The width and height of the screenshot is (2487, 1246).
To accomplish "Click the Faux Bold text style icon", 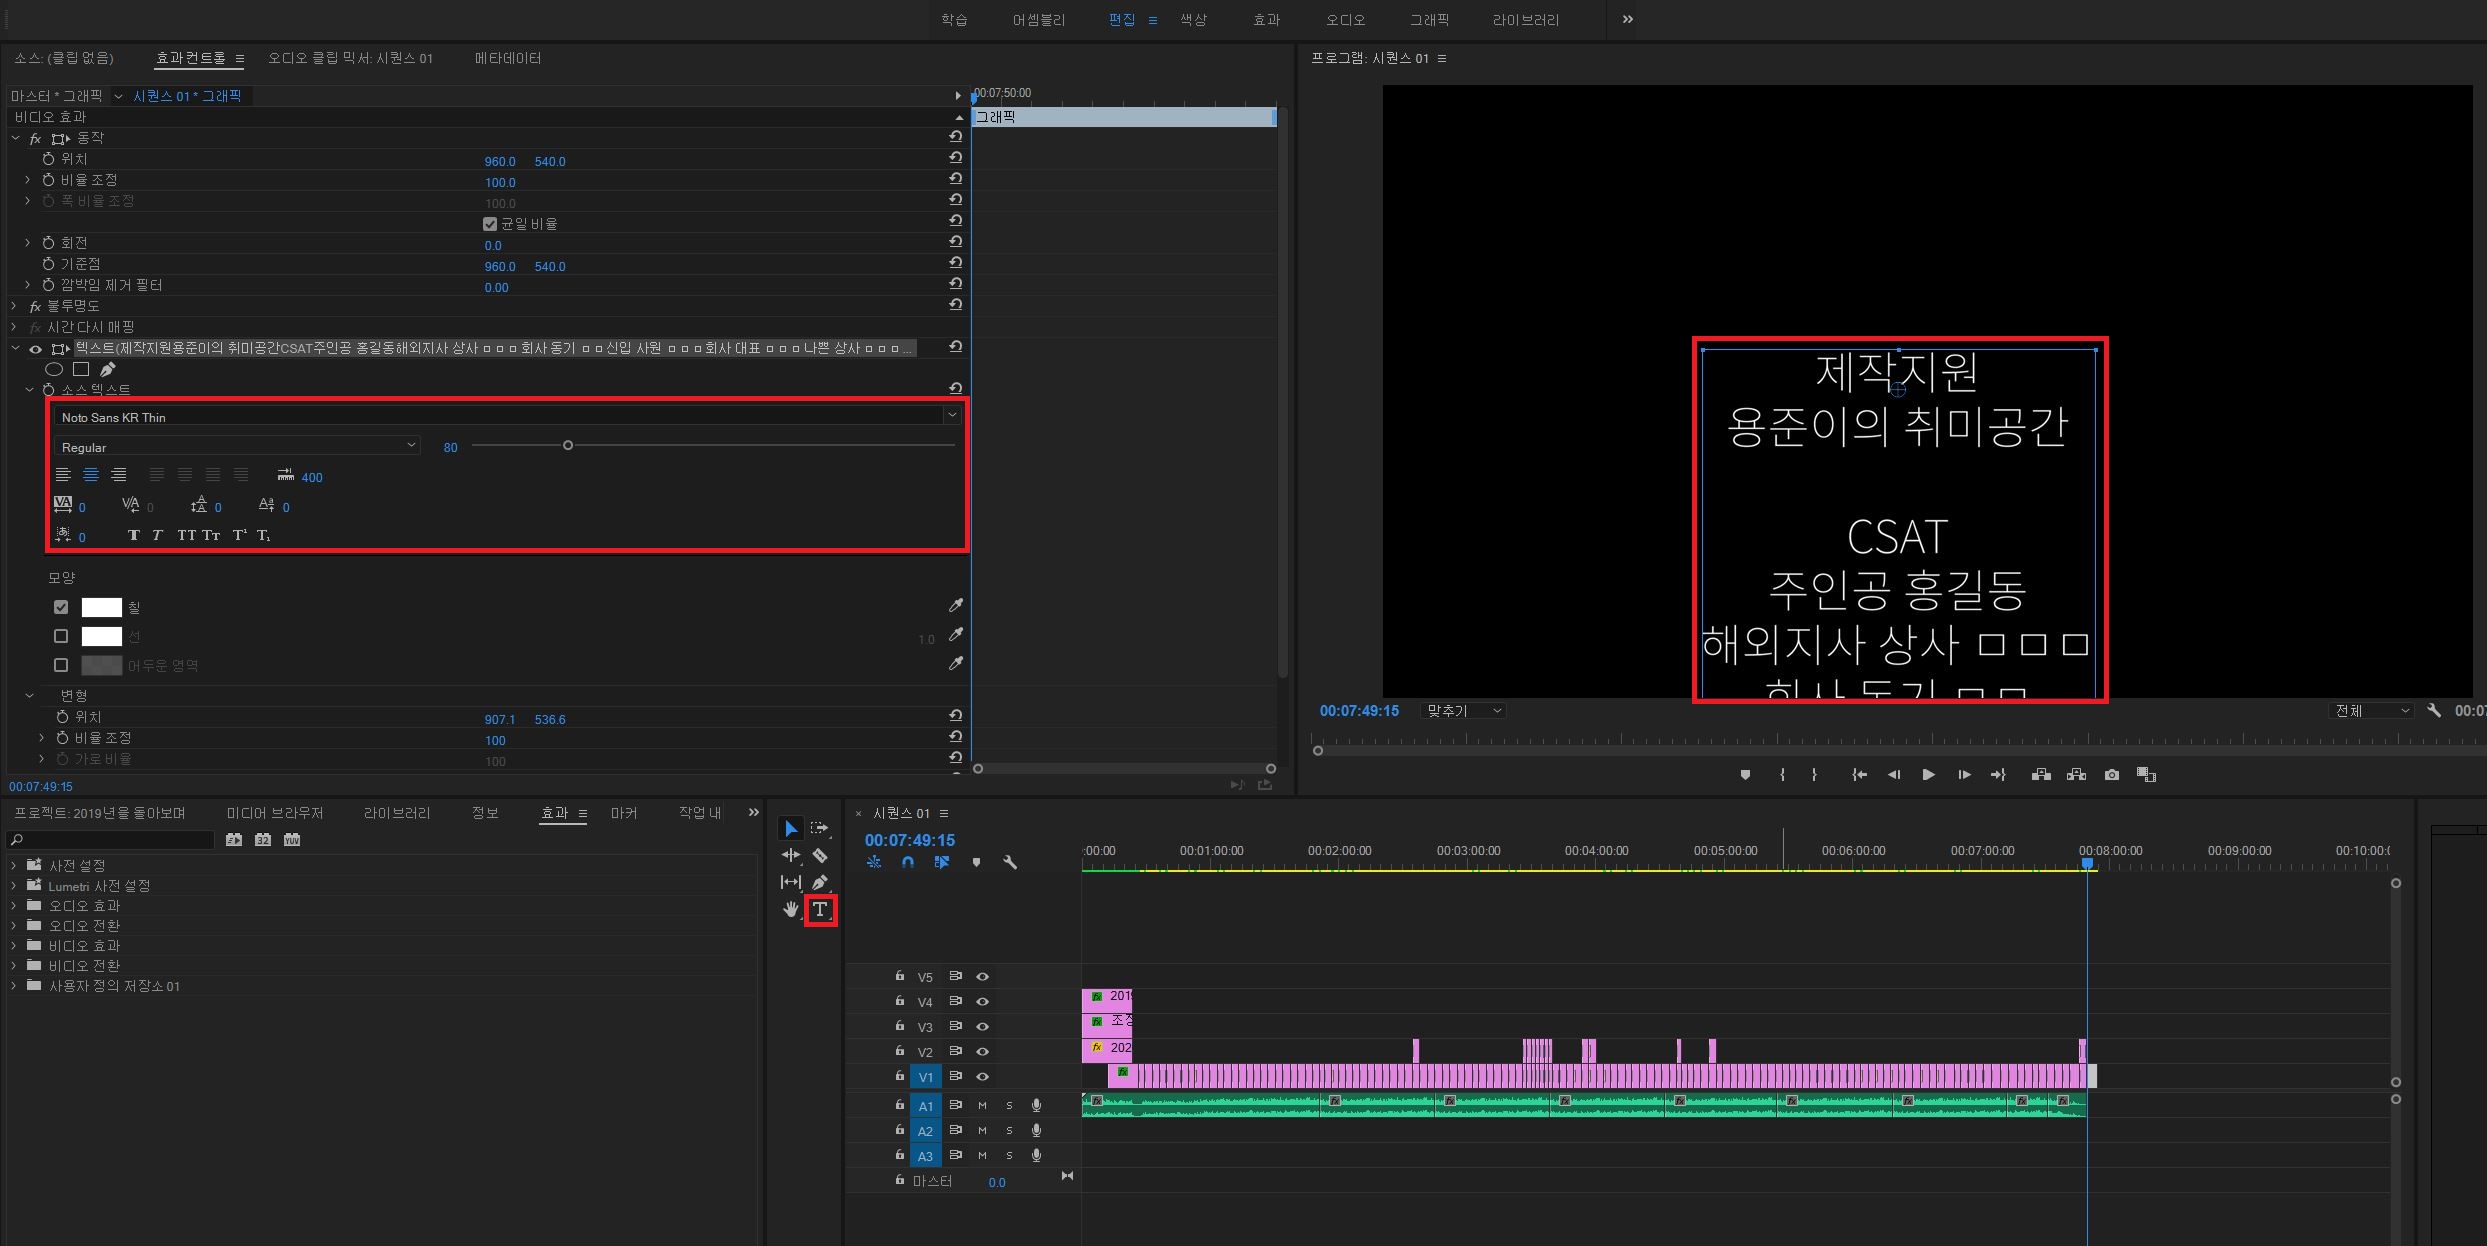I will pos(134,536).
